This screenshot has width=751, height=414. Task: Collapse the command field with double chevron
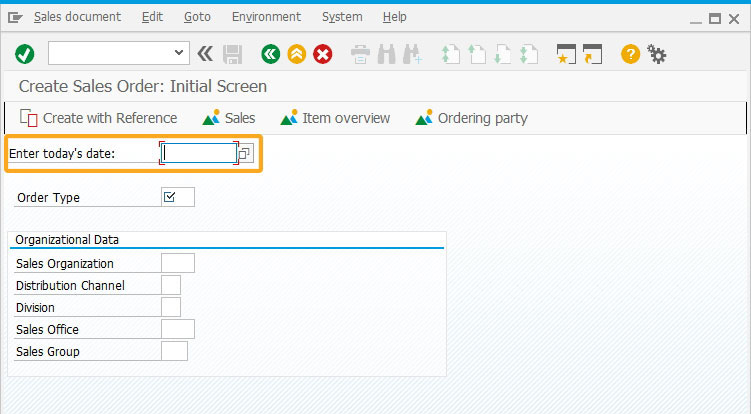pos(205,54)
